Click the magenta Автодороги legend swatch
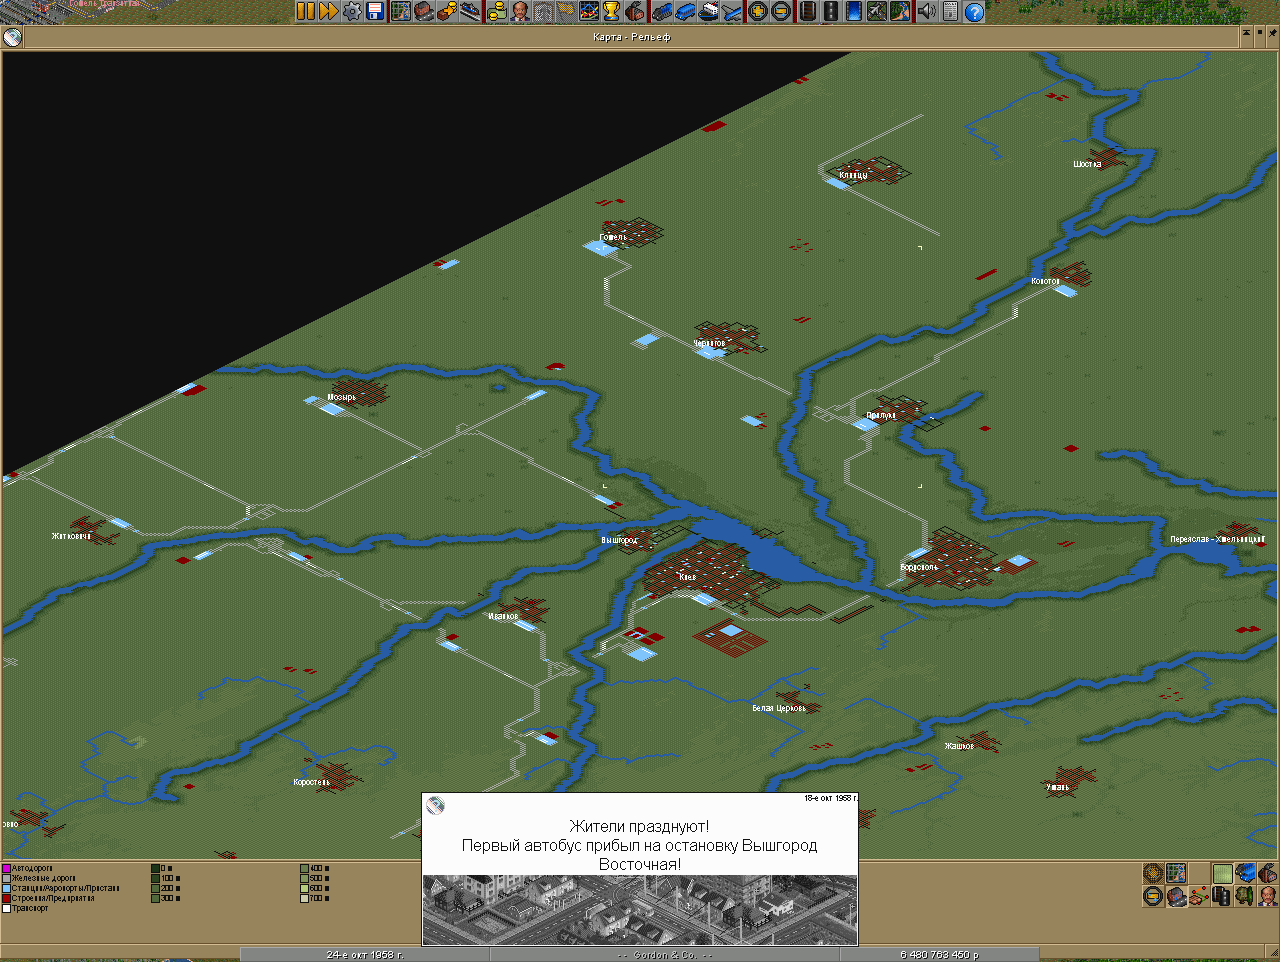Image resolution: width=1280 pixels, height=962 pixels. 6,868
